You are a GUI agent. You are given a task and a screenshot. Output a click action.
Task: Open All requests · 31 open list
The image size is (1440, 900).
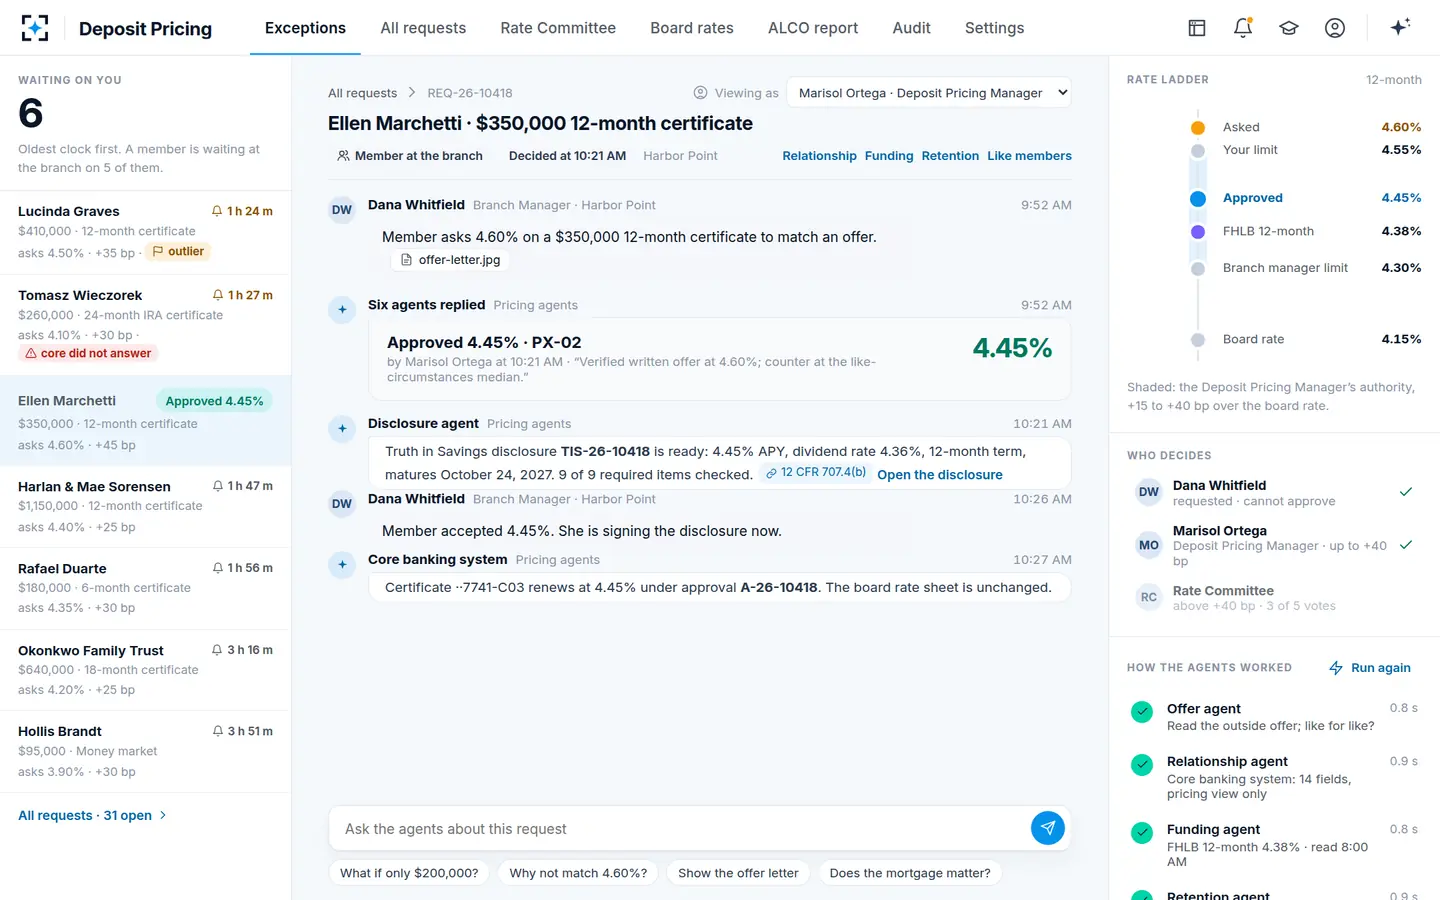(x=92, y=816)
